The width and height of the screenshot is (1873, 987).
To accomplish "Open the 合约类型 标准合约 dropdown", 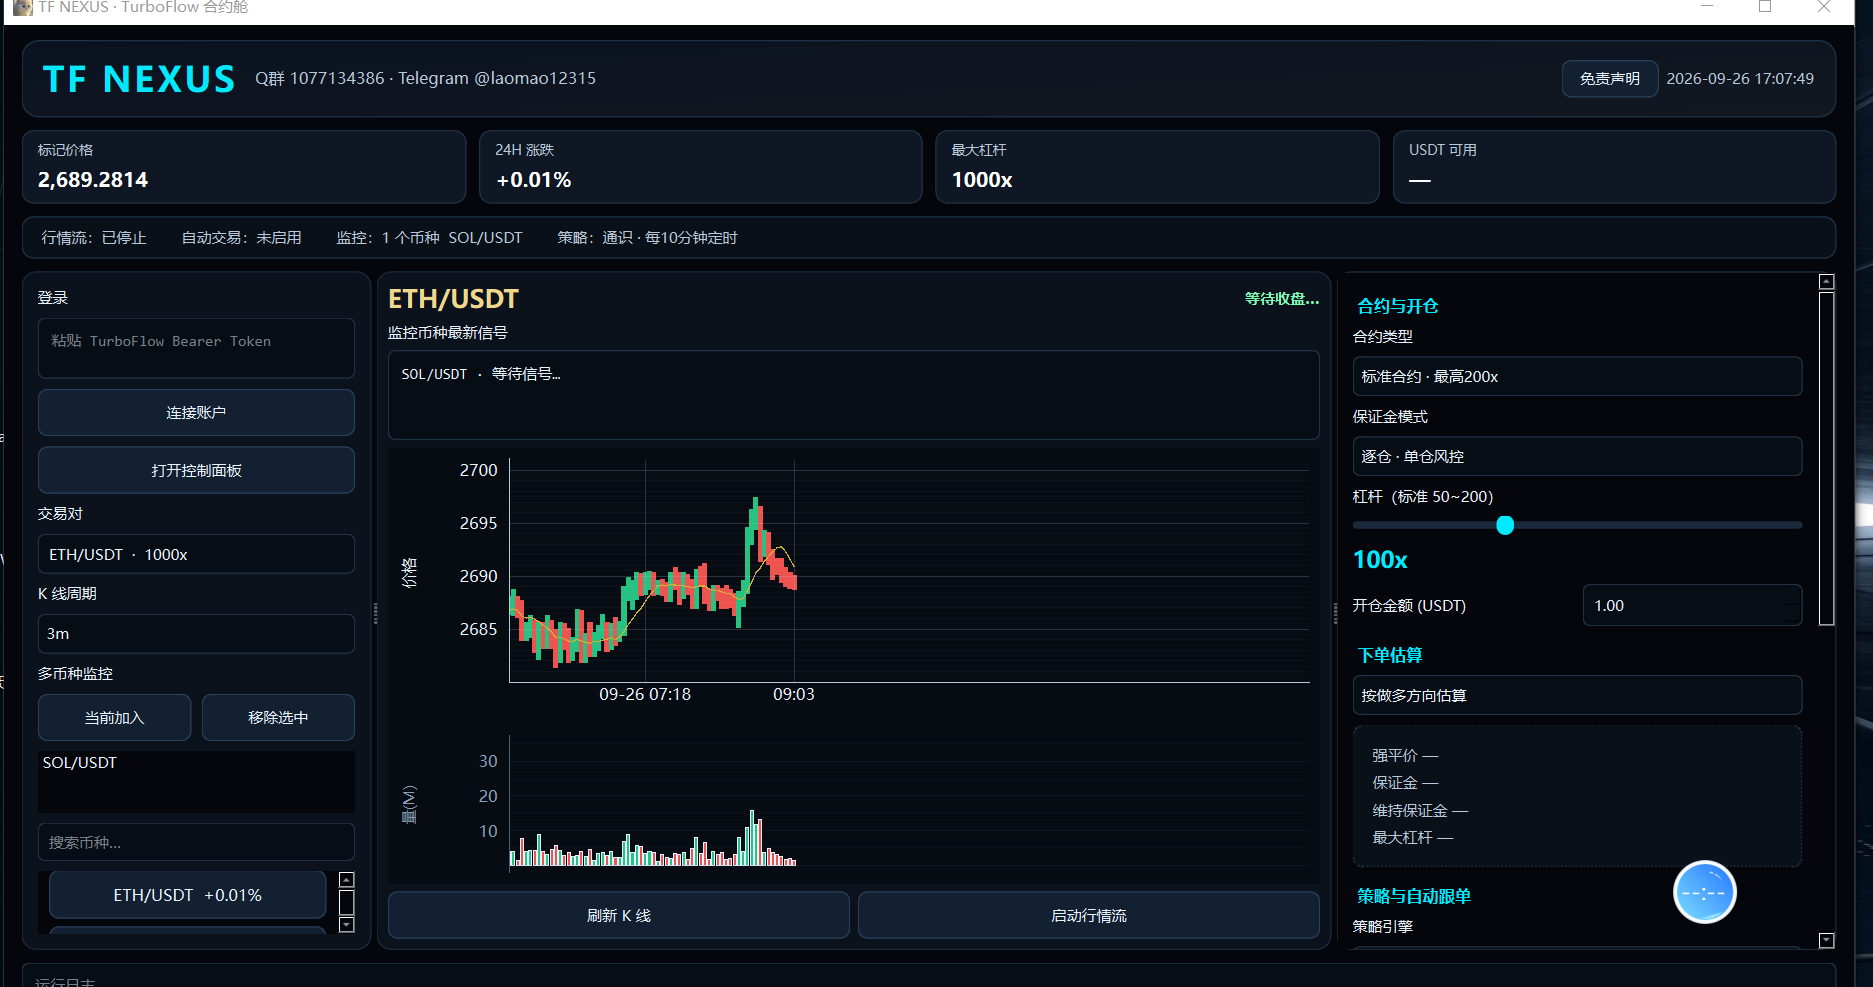I will 1577,376.
